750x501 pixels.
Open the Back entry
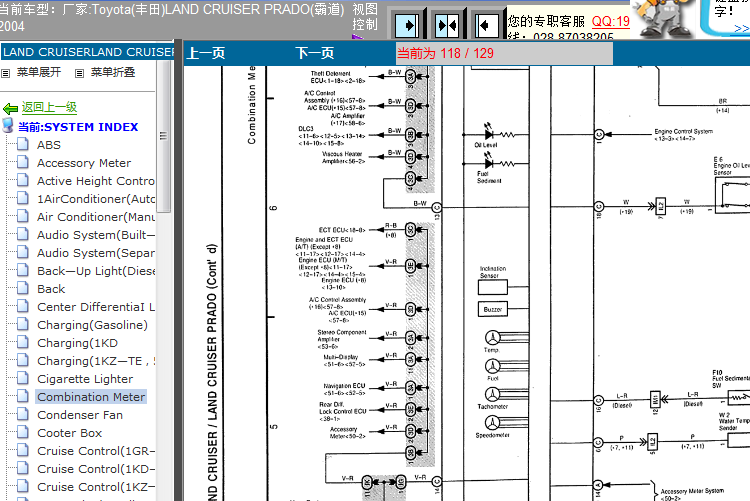pos(51,289)
